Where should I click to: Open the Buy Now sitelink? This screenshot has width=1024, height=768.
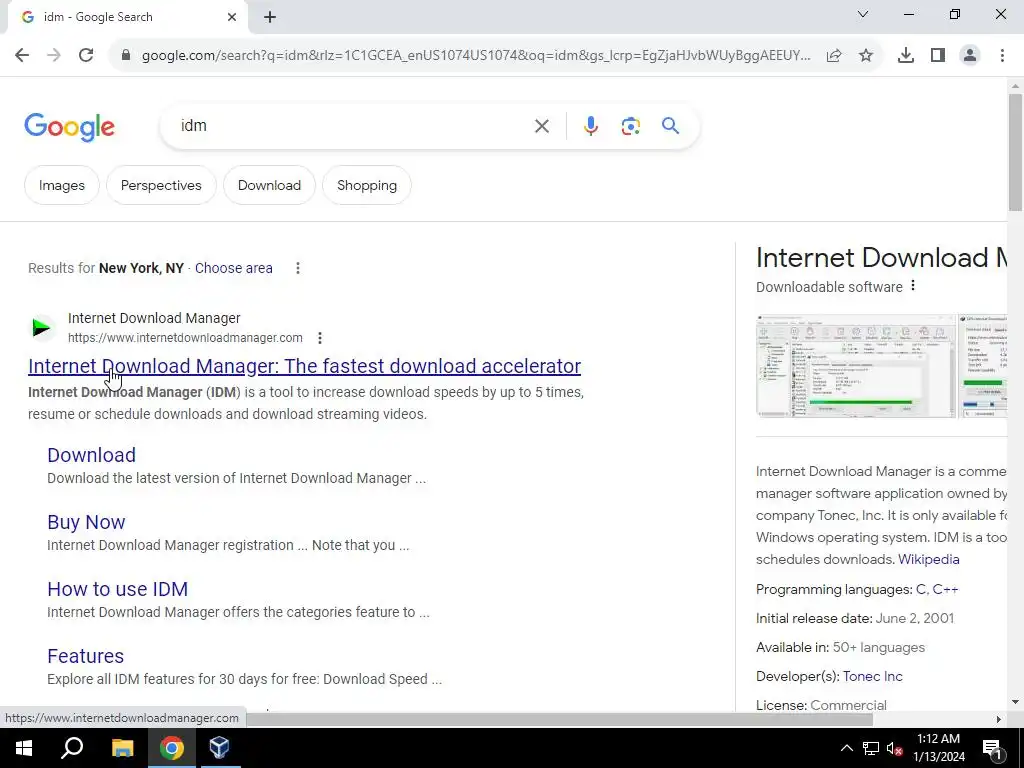pyautogui.click(x=86, y=522)
